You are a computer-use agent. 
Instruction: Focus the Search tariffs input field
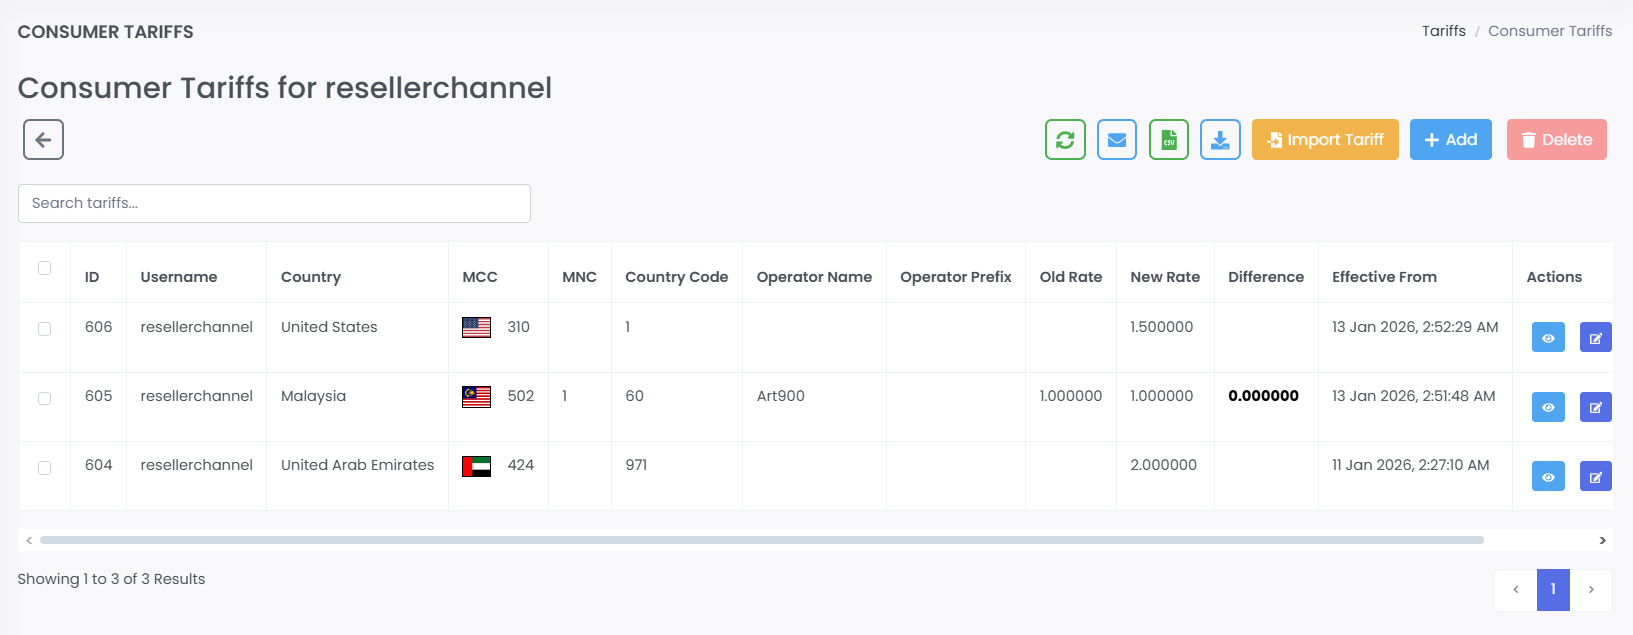274,203
